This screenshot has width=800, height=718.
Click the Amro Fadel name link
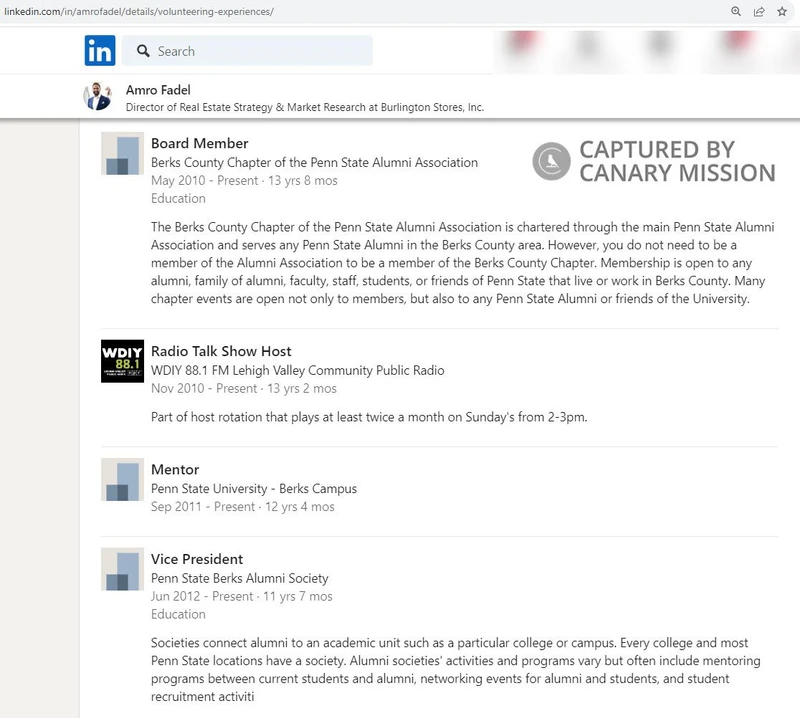pos(158,90)
